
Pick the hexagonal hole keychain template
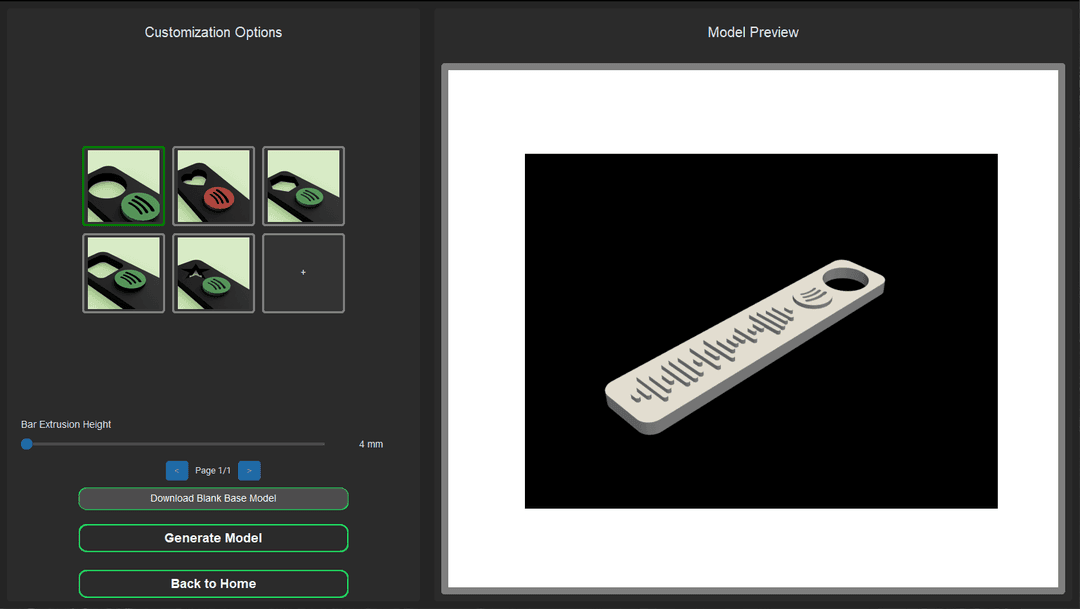tap(303, 186)
